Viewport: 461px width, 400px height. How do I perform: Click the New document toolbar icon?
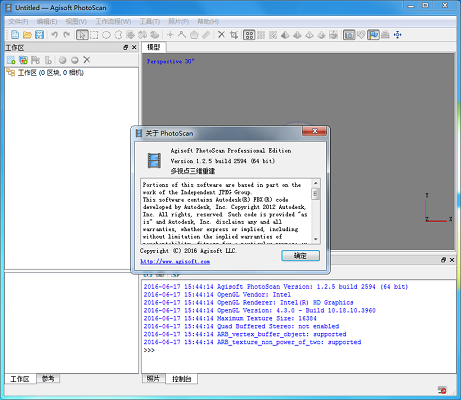tap(15, 34)
